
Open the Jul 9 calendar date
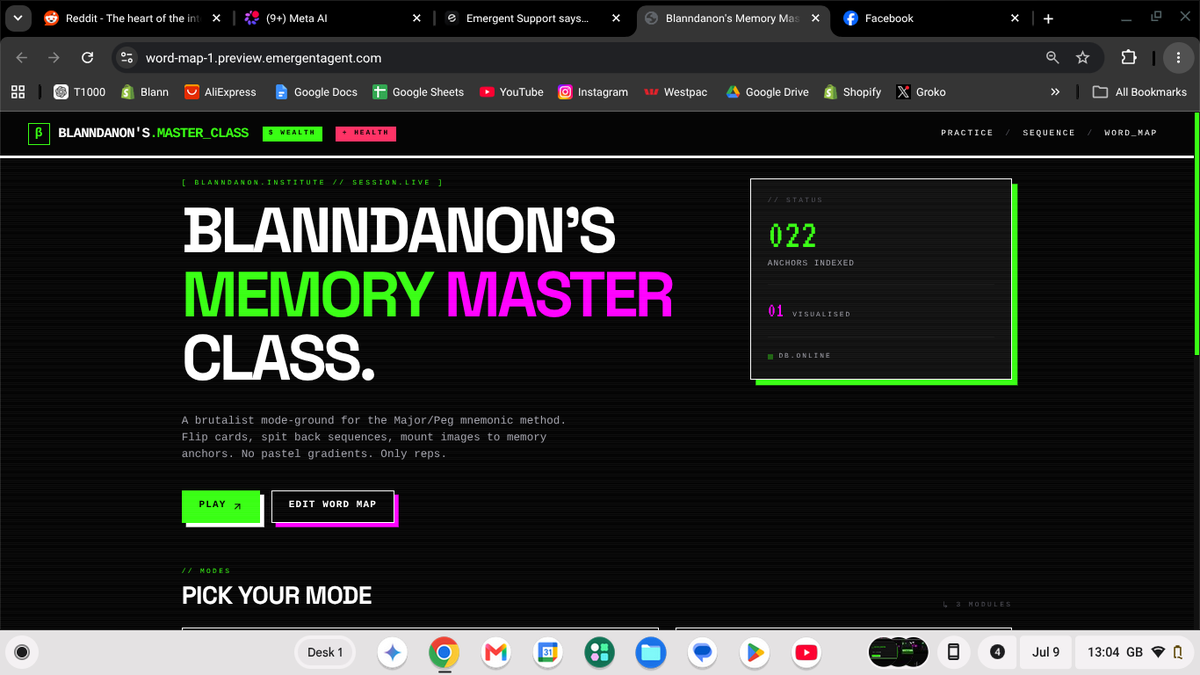click(1046, 652)
